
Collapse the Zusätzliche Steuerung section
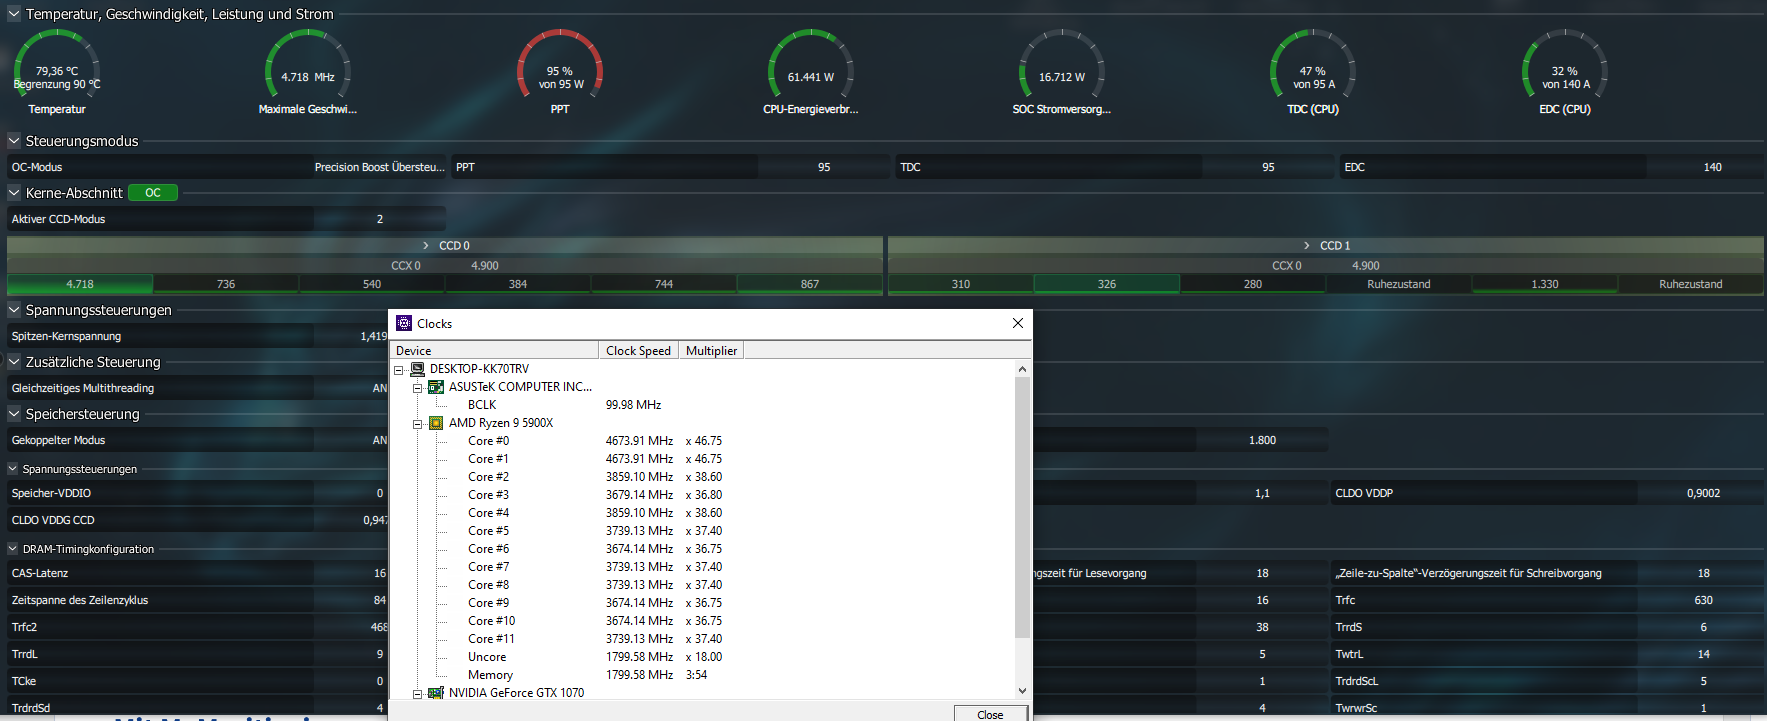(14, 362)
